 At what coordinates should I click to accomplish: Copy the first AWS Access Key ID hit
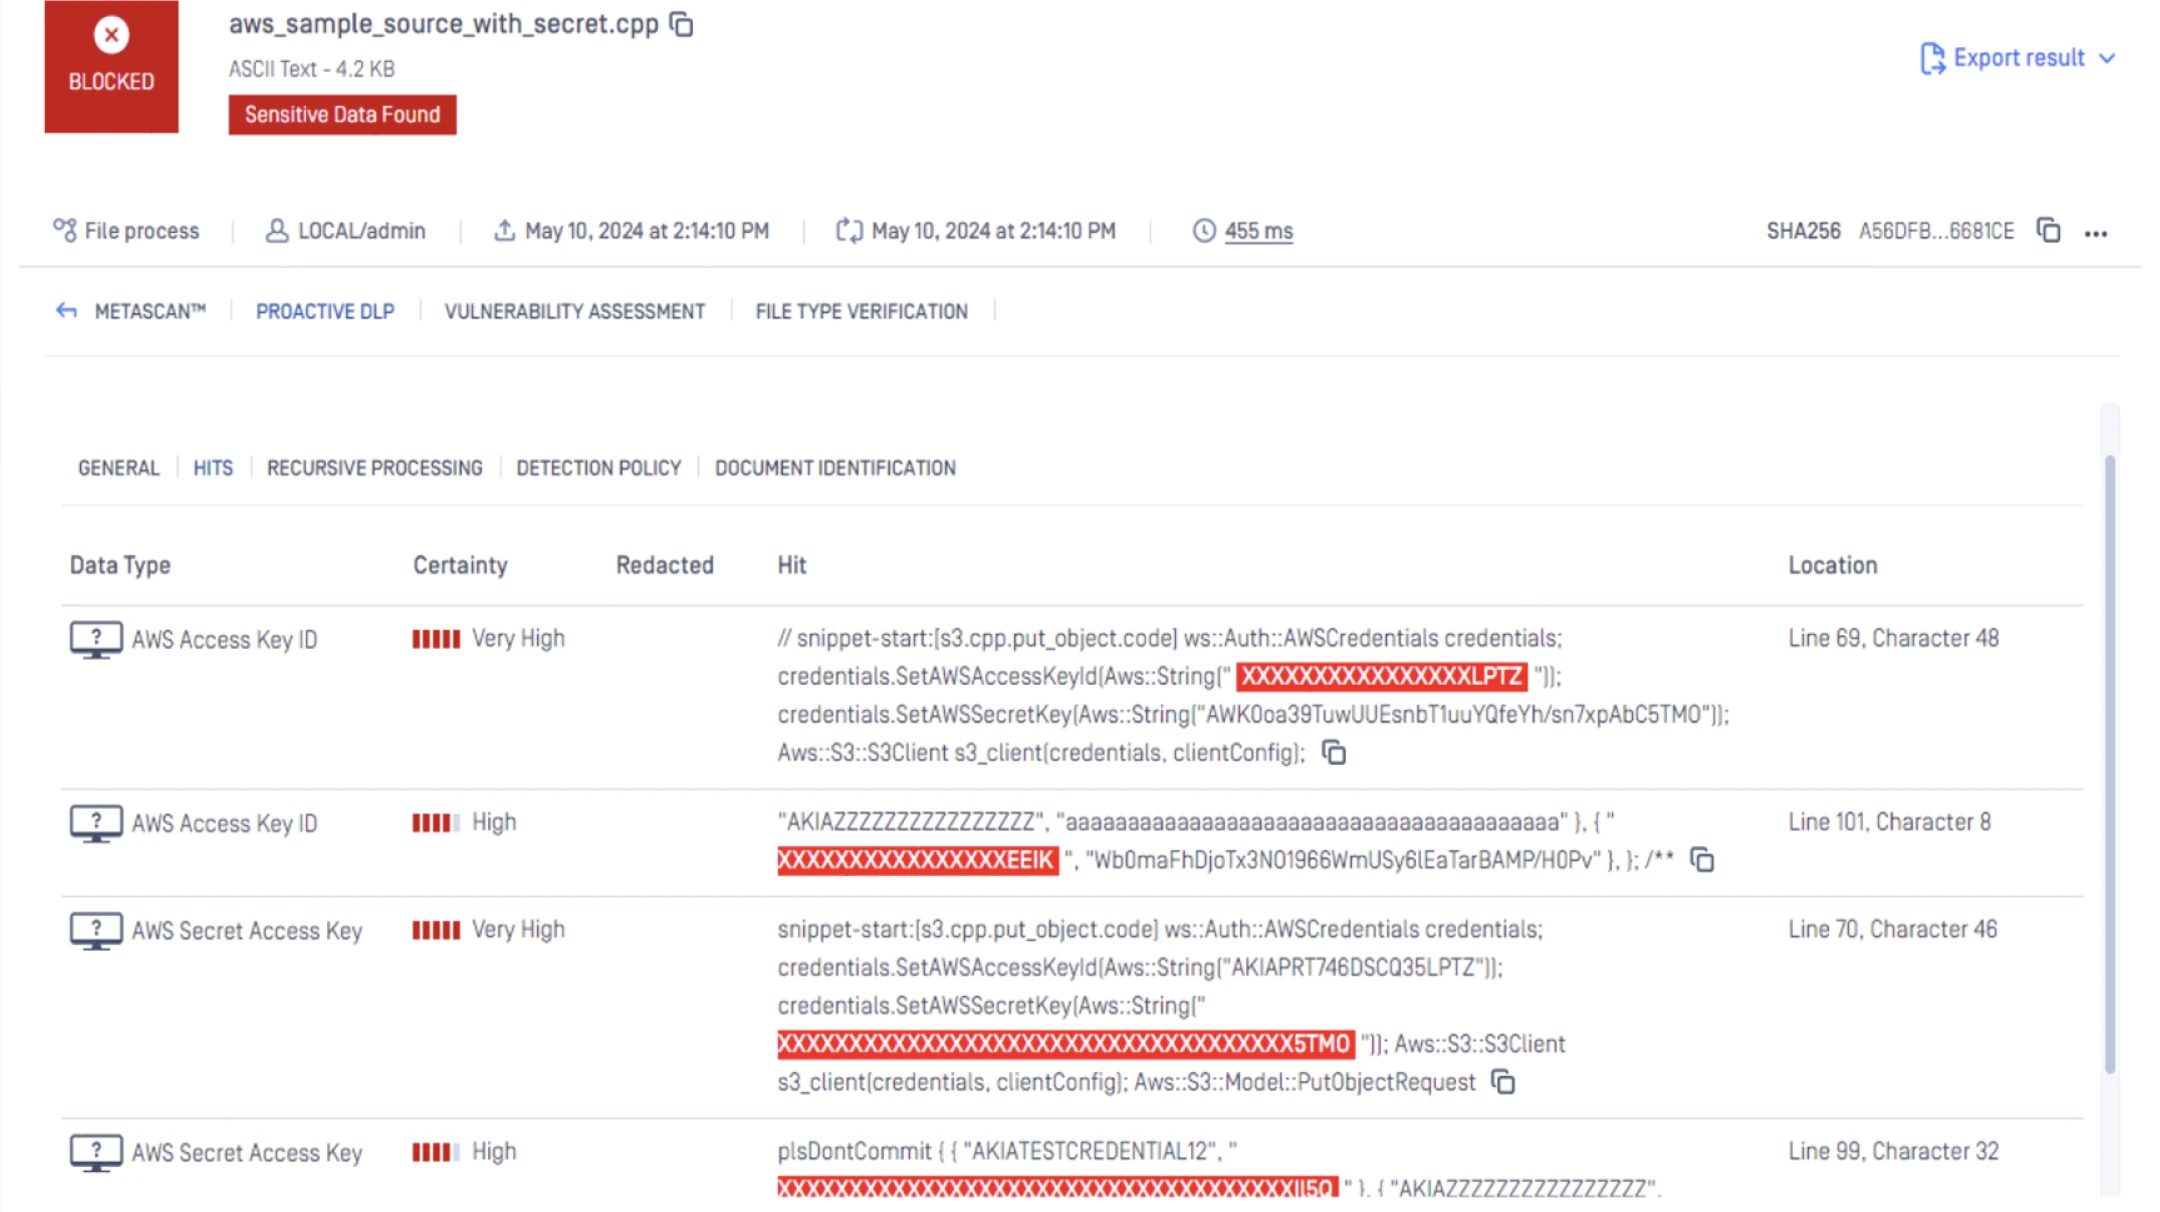[1334, 753]
